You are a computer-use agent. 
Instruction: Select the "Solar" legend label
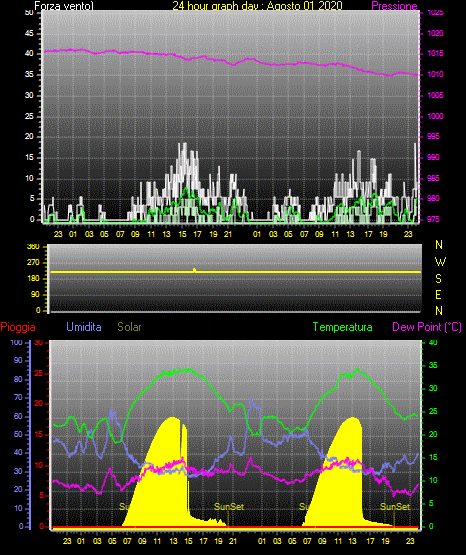130,327
